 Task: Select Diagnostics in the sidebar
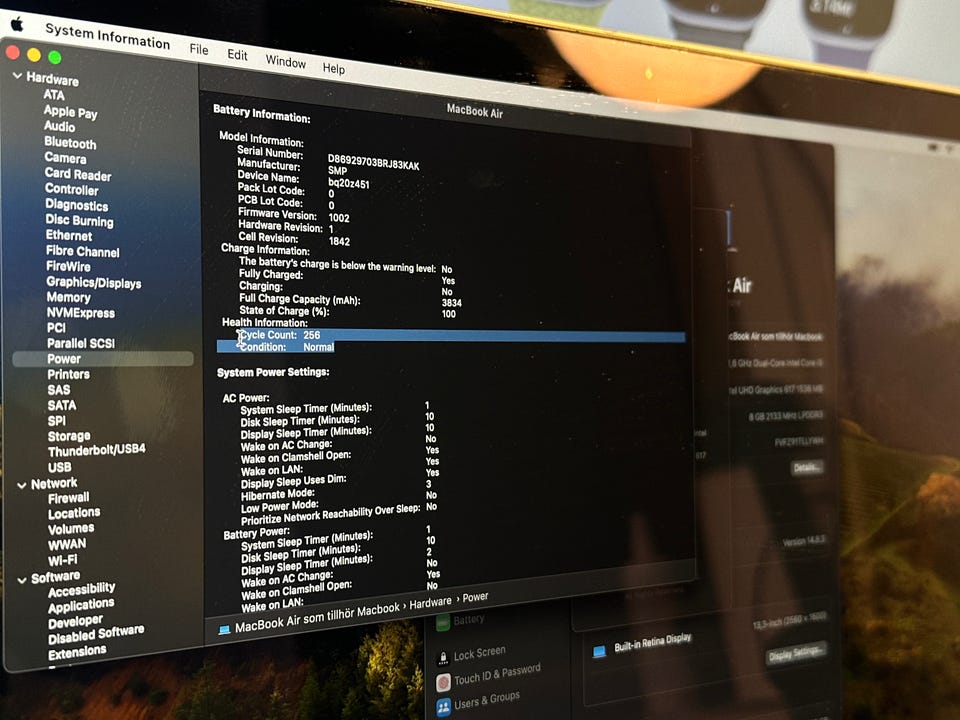pos(77,205)
